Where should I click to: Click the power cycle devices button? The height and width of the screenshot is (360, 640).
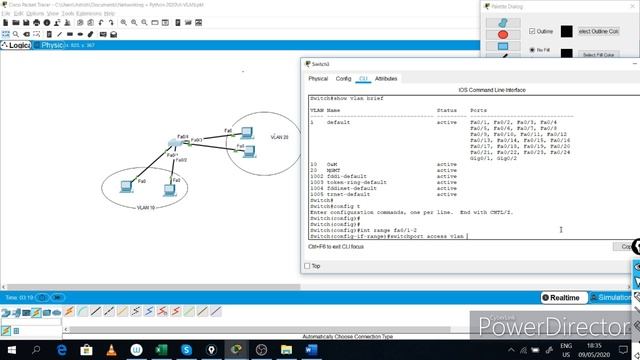click(42, 298)
